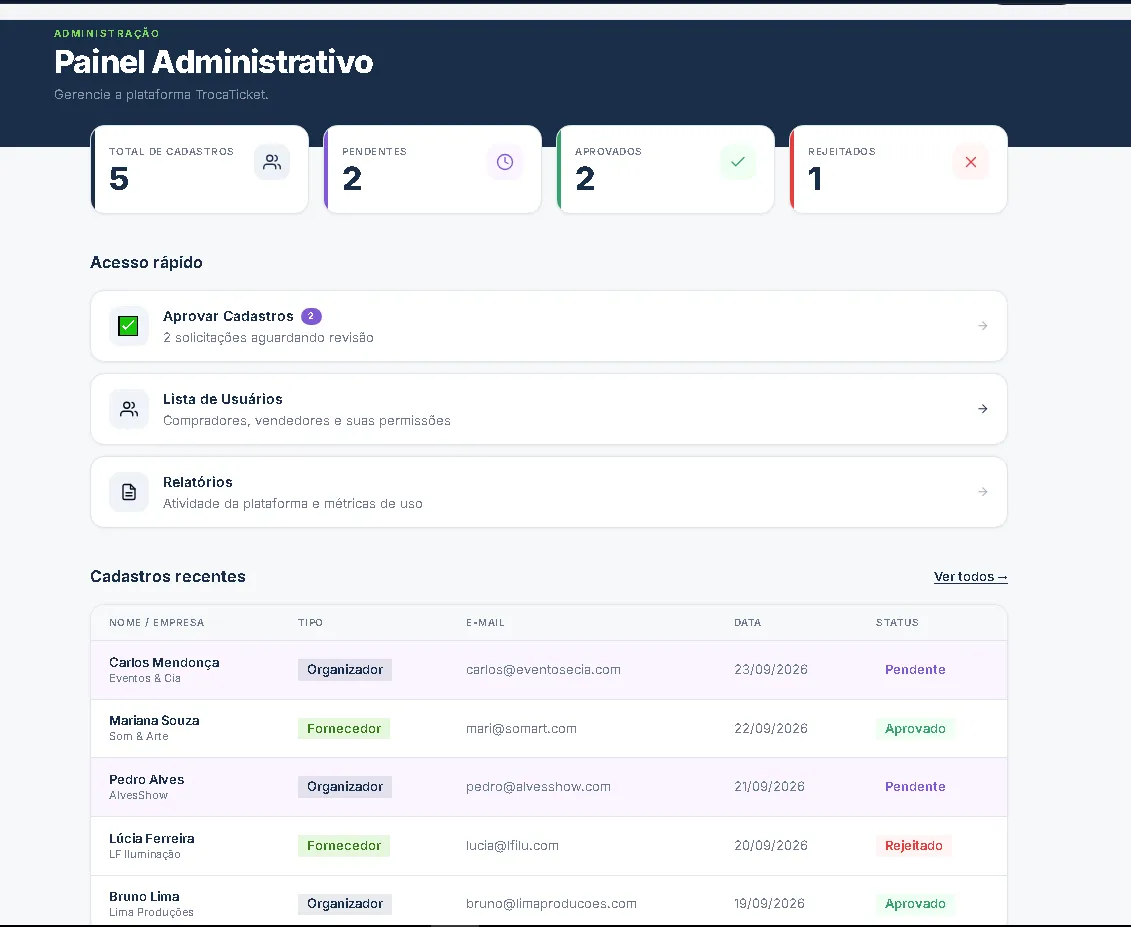1131x927 pixels.
Task: Click the email carlos@eventosecia.com
Action: 543,669
